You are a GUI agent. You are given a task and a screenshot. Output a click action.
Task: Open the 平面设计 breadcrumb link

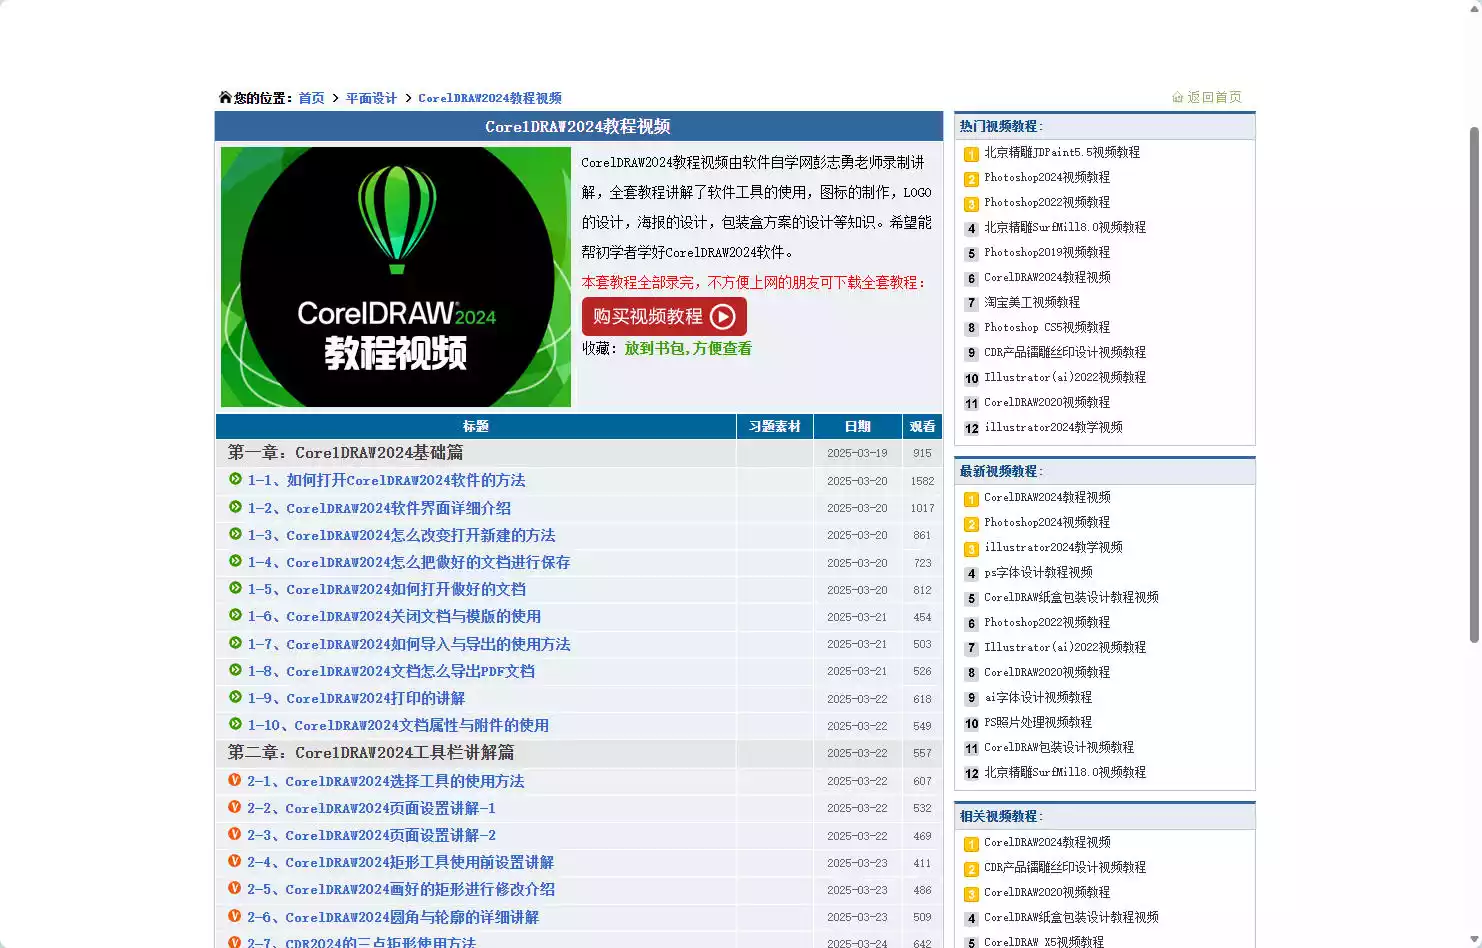coord(371,98)
